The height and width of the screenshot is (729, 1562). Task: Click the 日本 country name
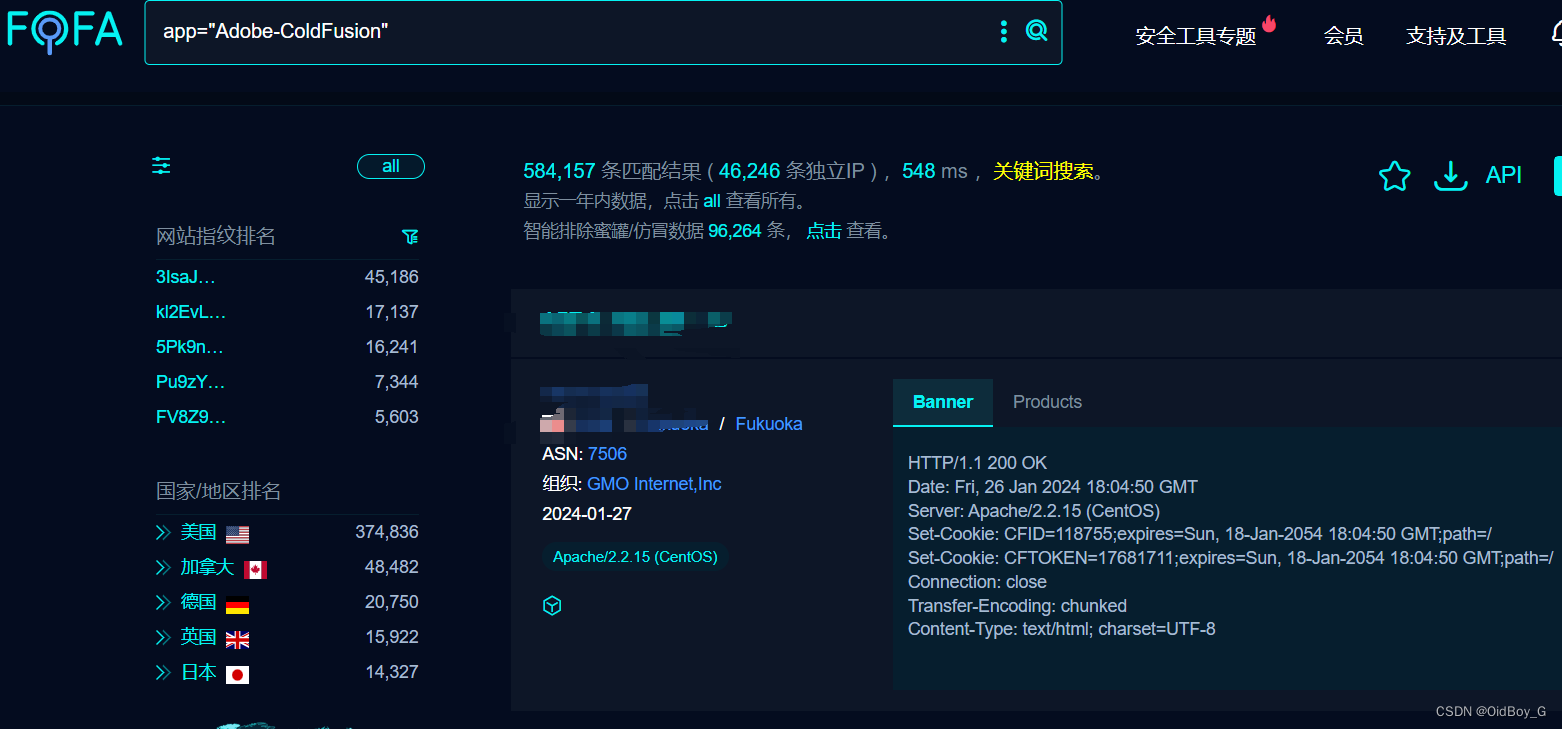tap(198, 673)
